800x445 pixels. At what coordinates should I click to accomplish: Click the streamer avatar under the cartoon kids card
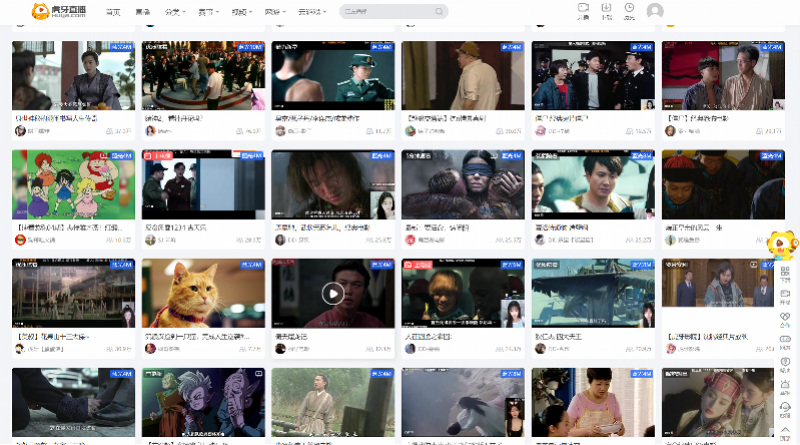(x=20, y=240)
